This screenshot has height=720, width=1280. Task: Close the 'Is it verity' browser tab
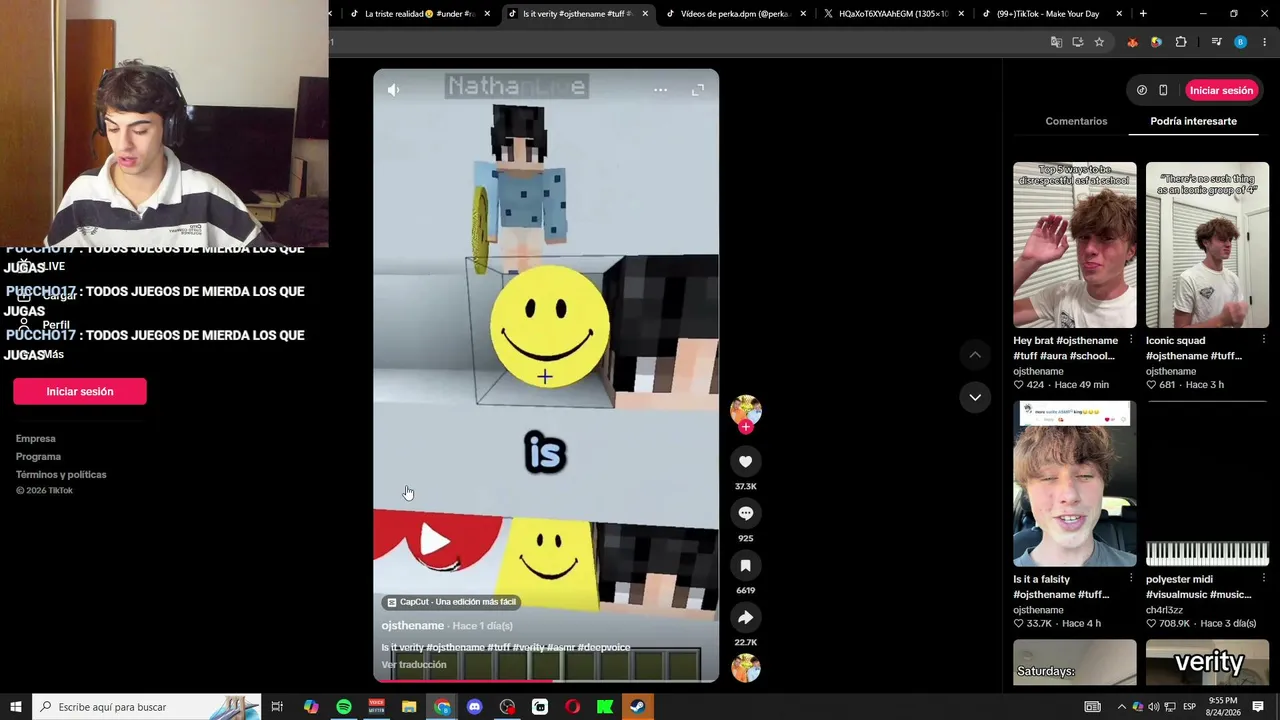[x=645, y=14]
